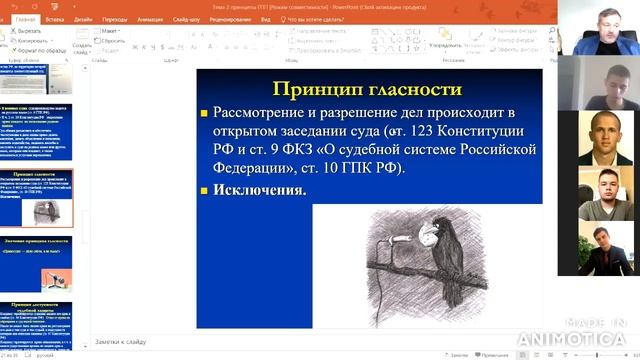Screen dimensions: 640x360
Task: Open the quick access toolbar customize arrow
Action: coord(74,7)
